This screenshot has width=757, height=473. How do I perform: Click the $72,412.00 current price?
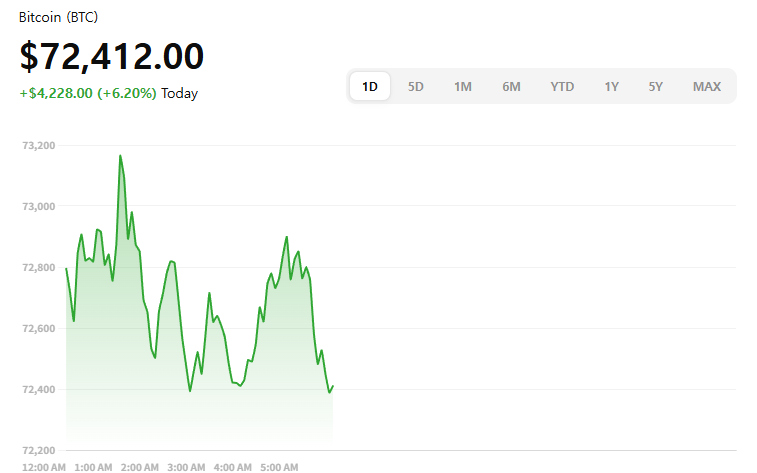tap(112, 56)
